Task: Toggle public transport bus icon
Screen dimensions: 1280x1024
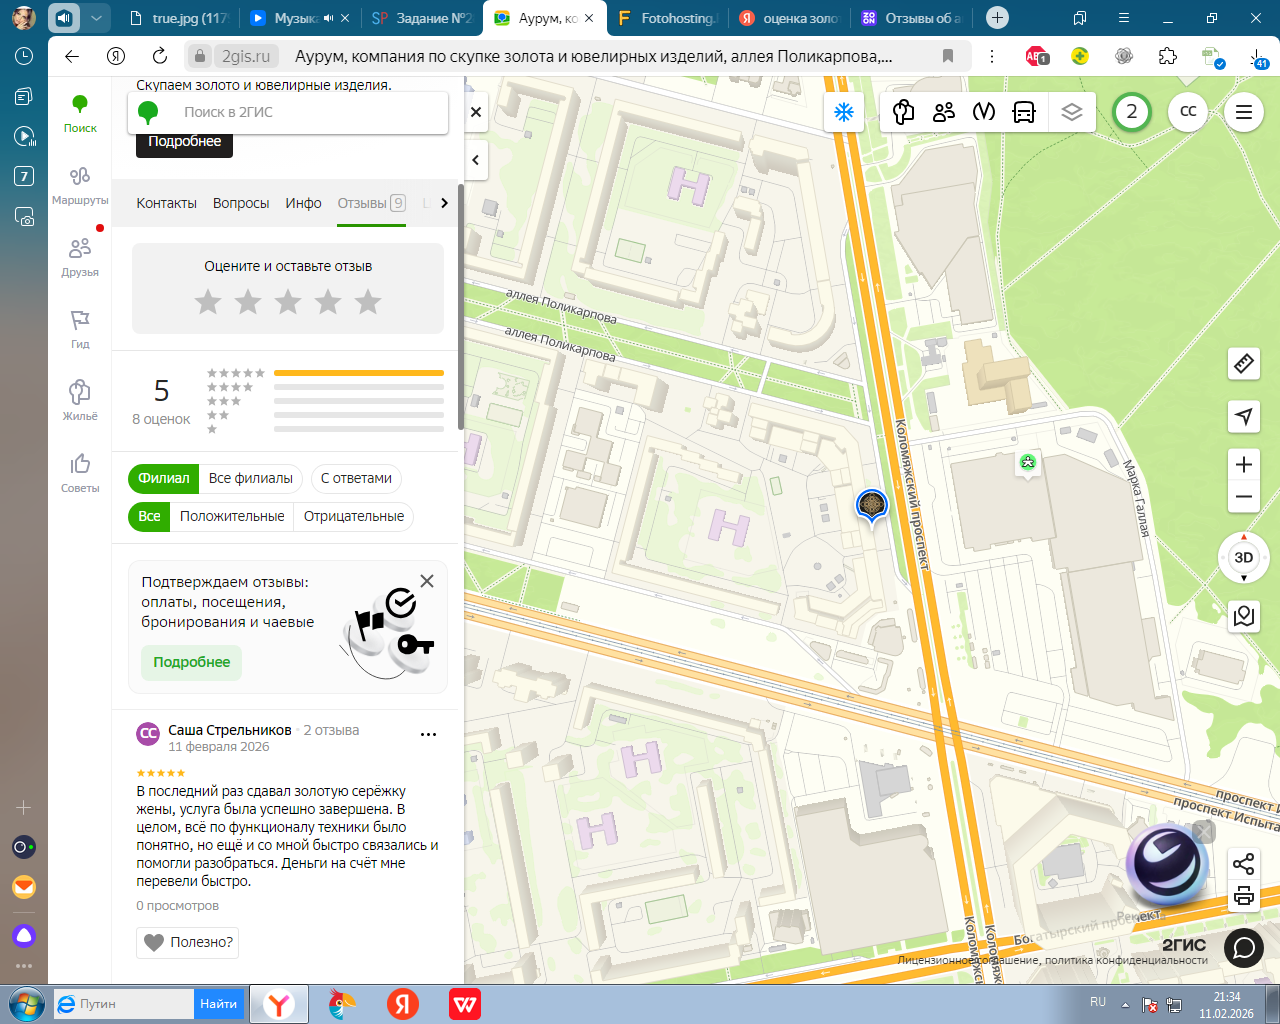Action: tap(1024, 112)
